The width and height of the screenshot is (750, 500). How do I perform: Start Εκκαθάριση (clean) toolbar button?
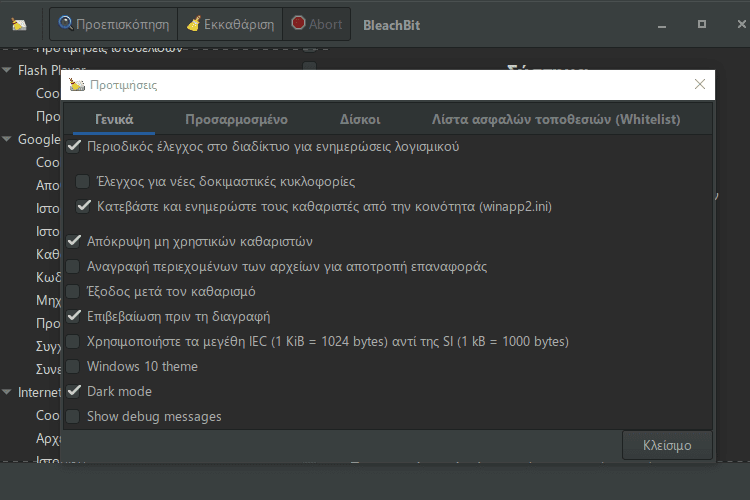pyautogui.click(x=231, y=24)
